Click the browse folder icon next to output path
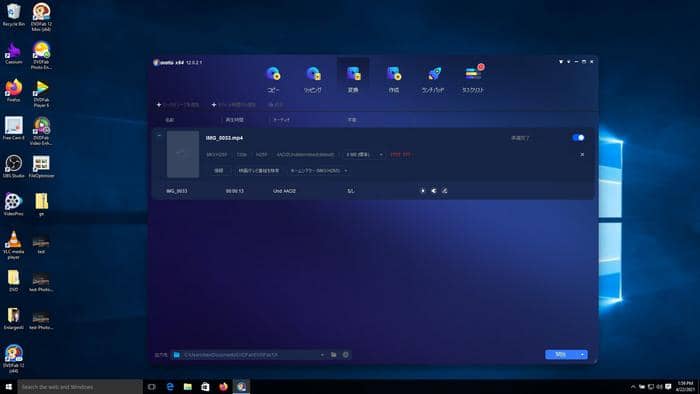This screenshot has width=700, height=394. tap(333, 355)
